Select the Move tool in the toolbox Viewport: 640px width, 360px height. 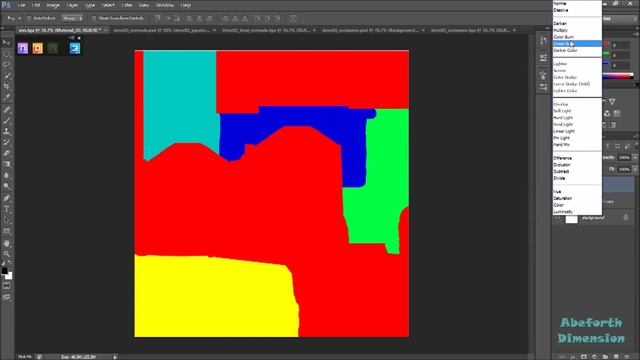(x=7, y=42)
